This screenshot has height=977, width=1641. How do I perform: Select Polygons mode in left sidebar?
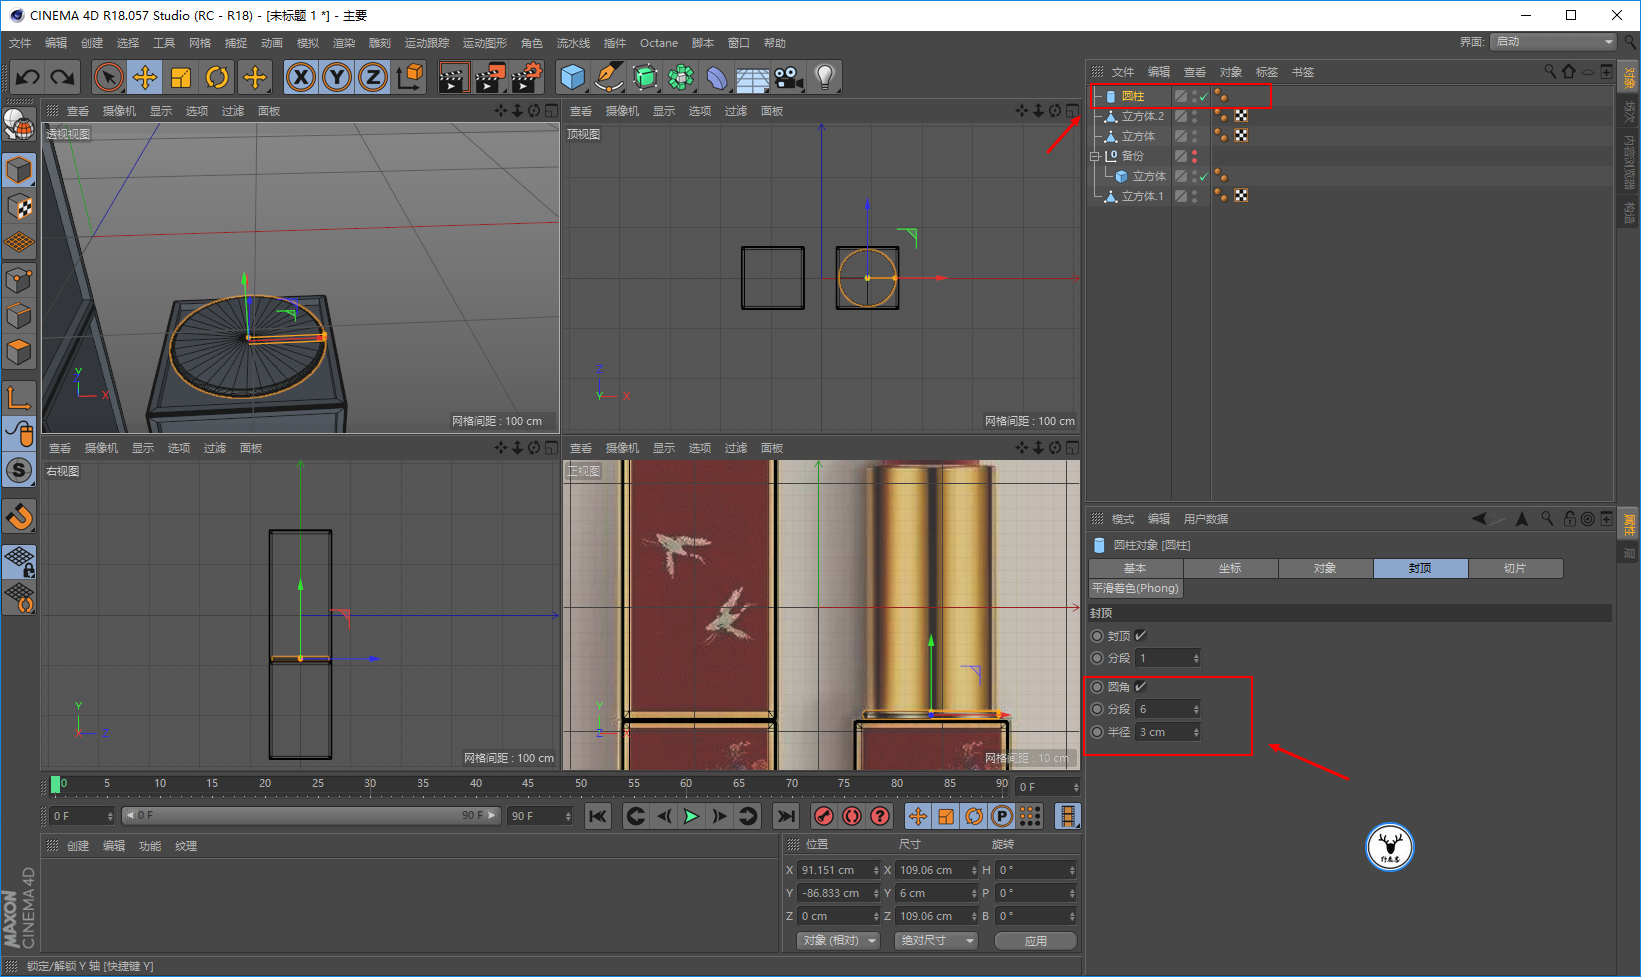pyautogui.click(x=19, y=352)
